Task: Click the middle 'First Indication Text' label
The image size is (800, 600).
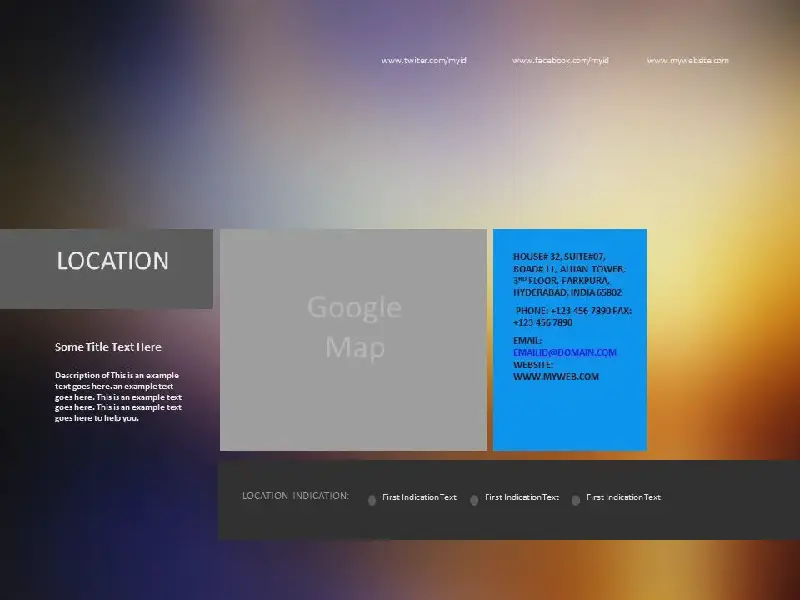Action: 522,497
